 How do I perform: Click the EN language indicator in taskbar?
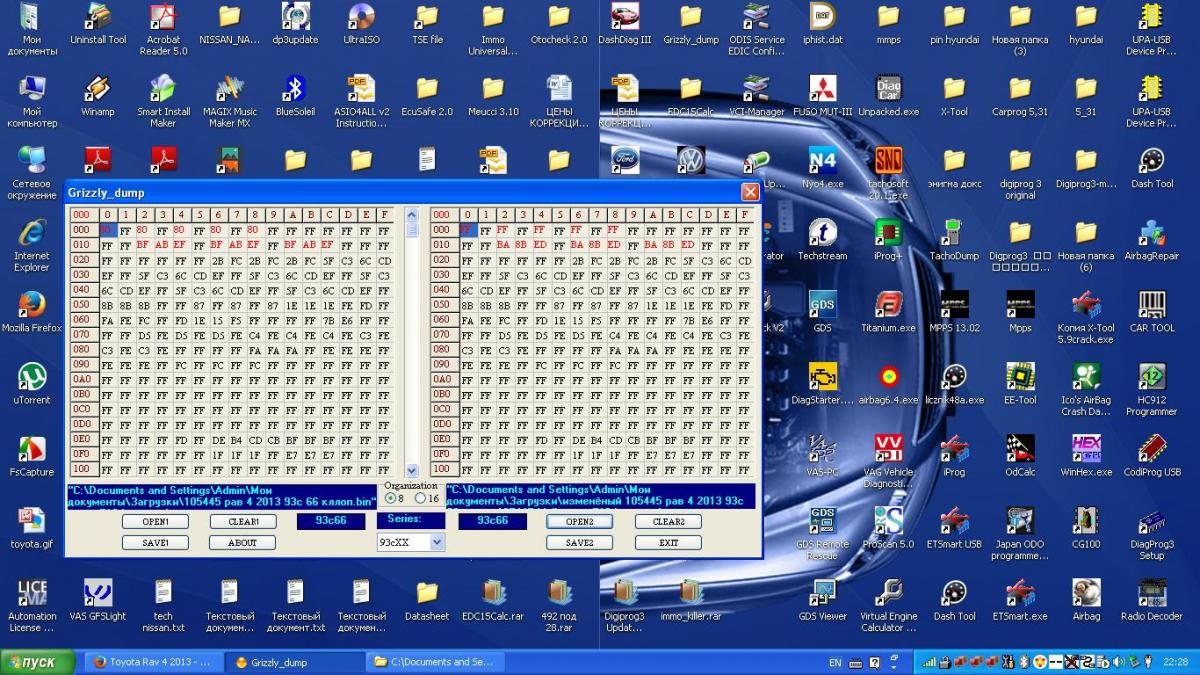coord(835,662)
